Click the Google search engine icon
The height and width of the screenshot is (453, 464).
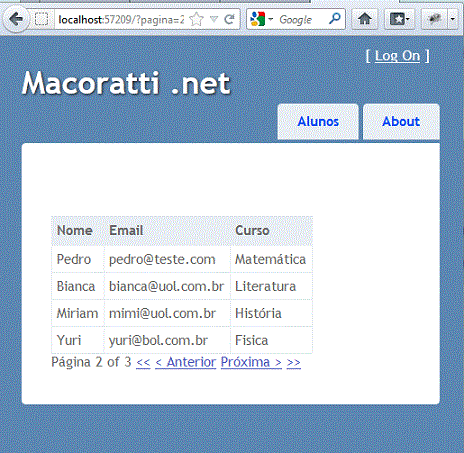258,19
